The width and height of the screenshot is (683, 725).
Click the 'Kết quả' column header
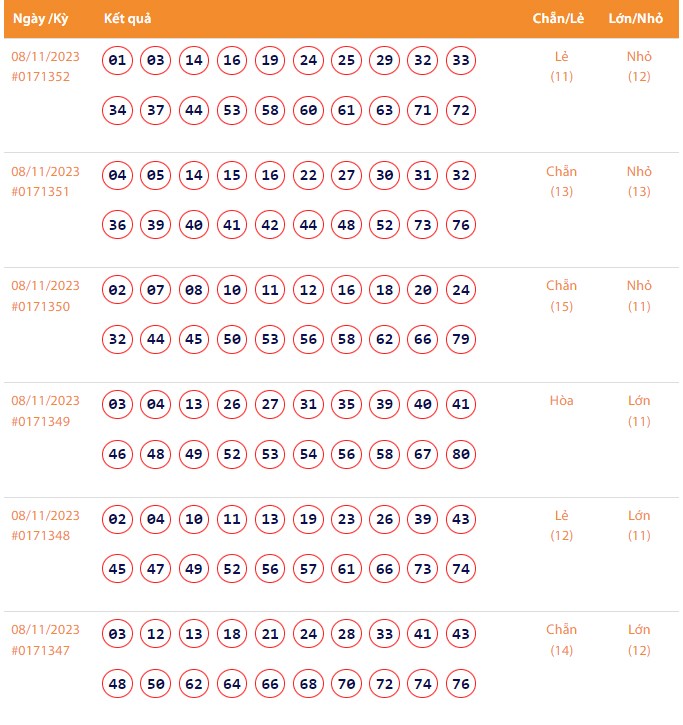[x=127, y=19]
